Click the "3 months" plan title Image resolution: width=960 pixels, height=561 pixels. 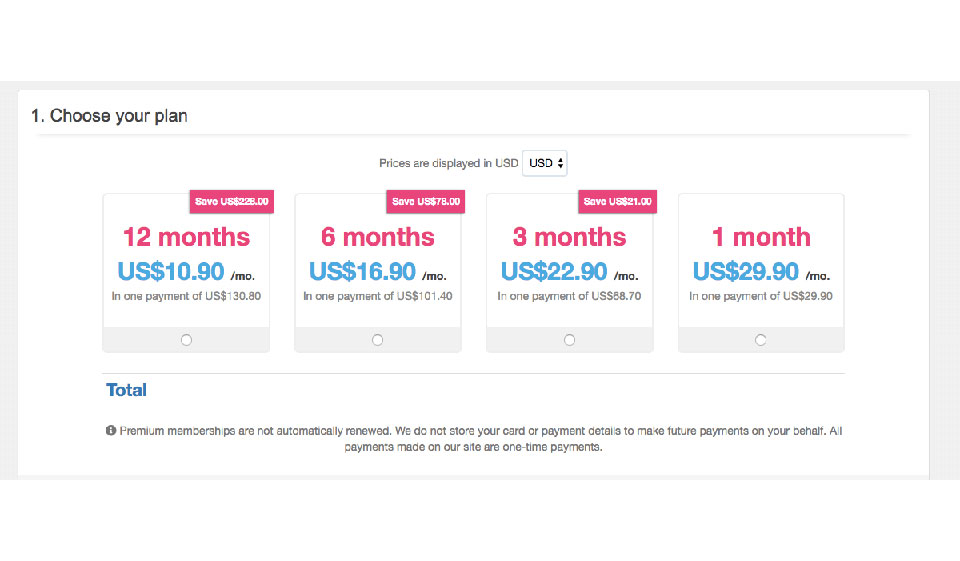click(x=569, y=237)
